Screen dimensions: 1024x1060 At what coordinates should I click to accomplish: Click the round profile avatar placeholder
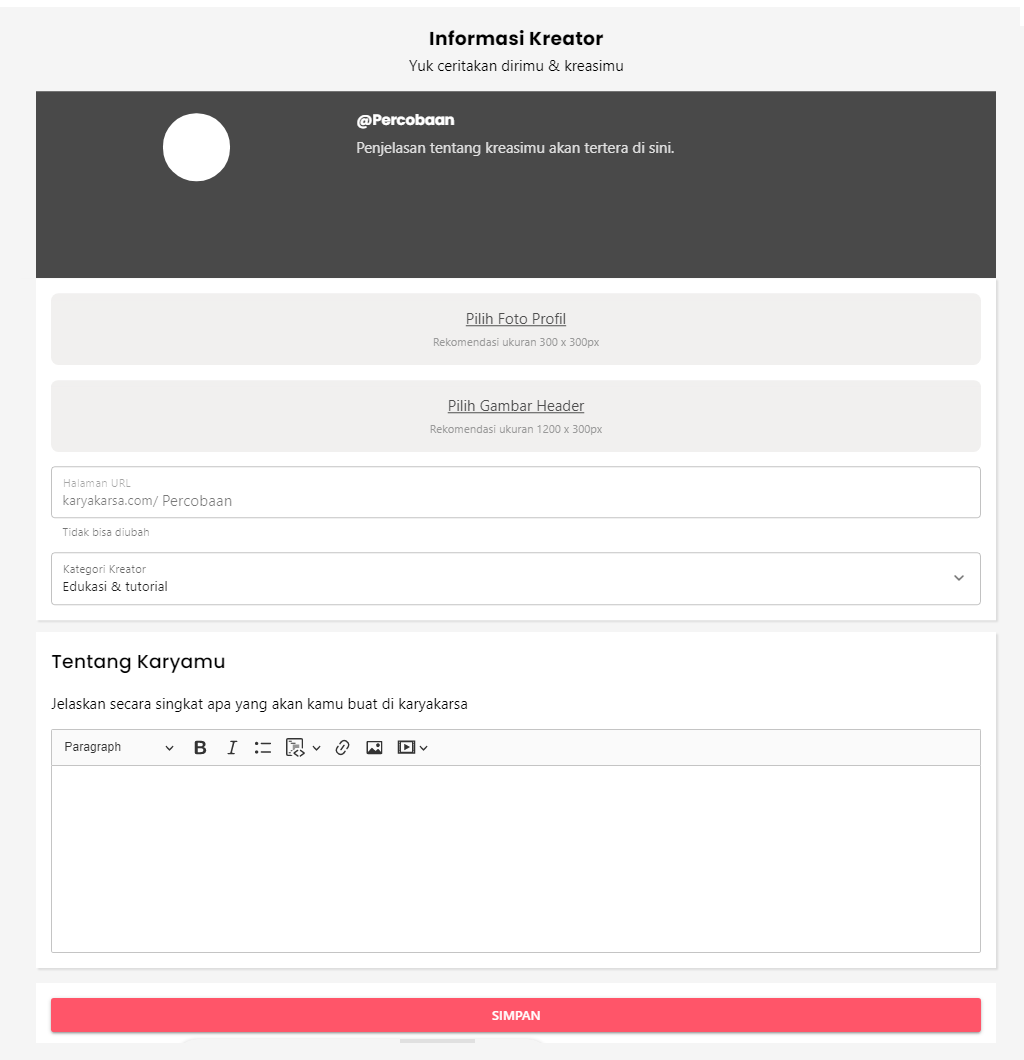(196, 147)
